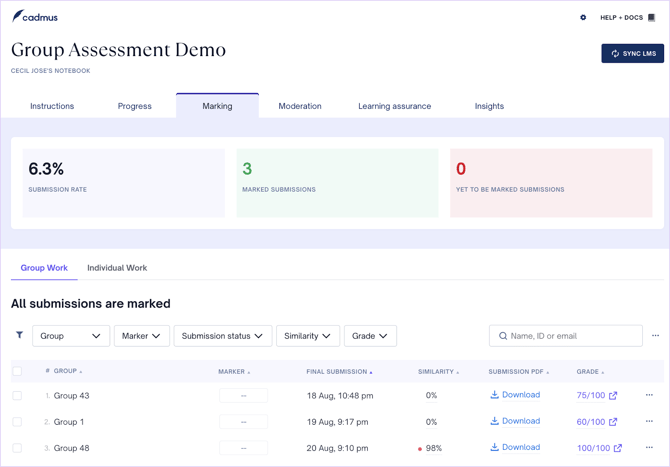Viewport: 670px width, 467px height.
Task: Open external grade link for Group 48
Action: (x=617, y=448)
